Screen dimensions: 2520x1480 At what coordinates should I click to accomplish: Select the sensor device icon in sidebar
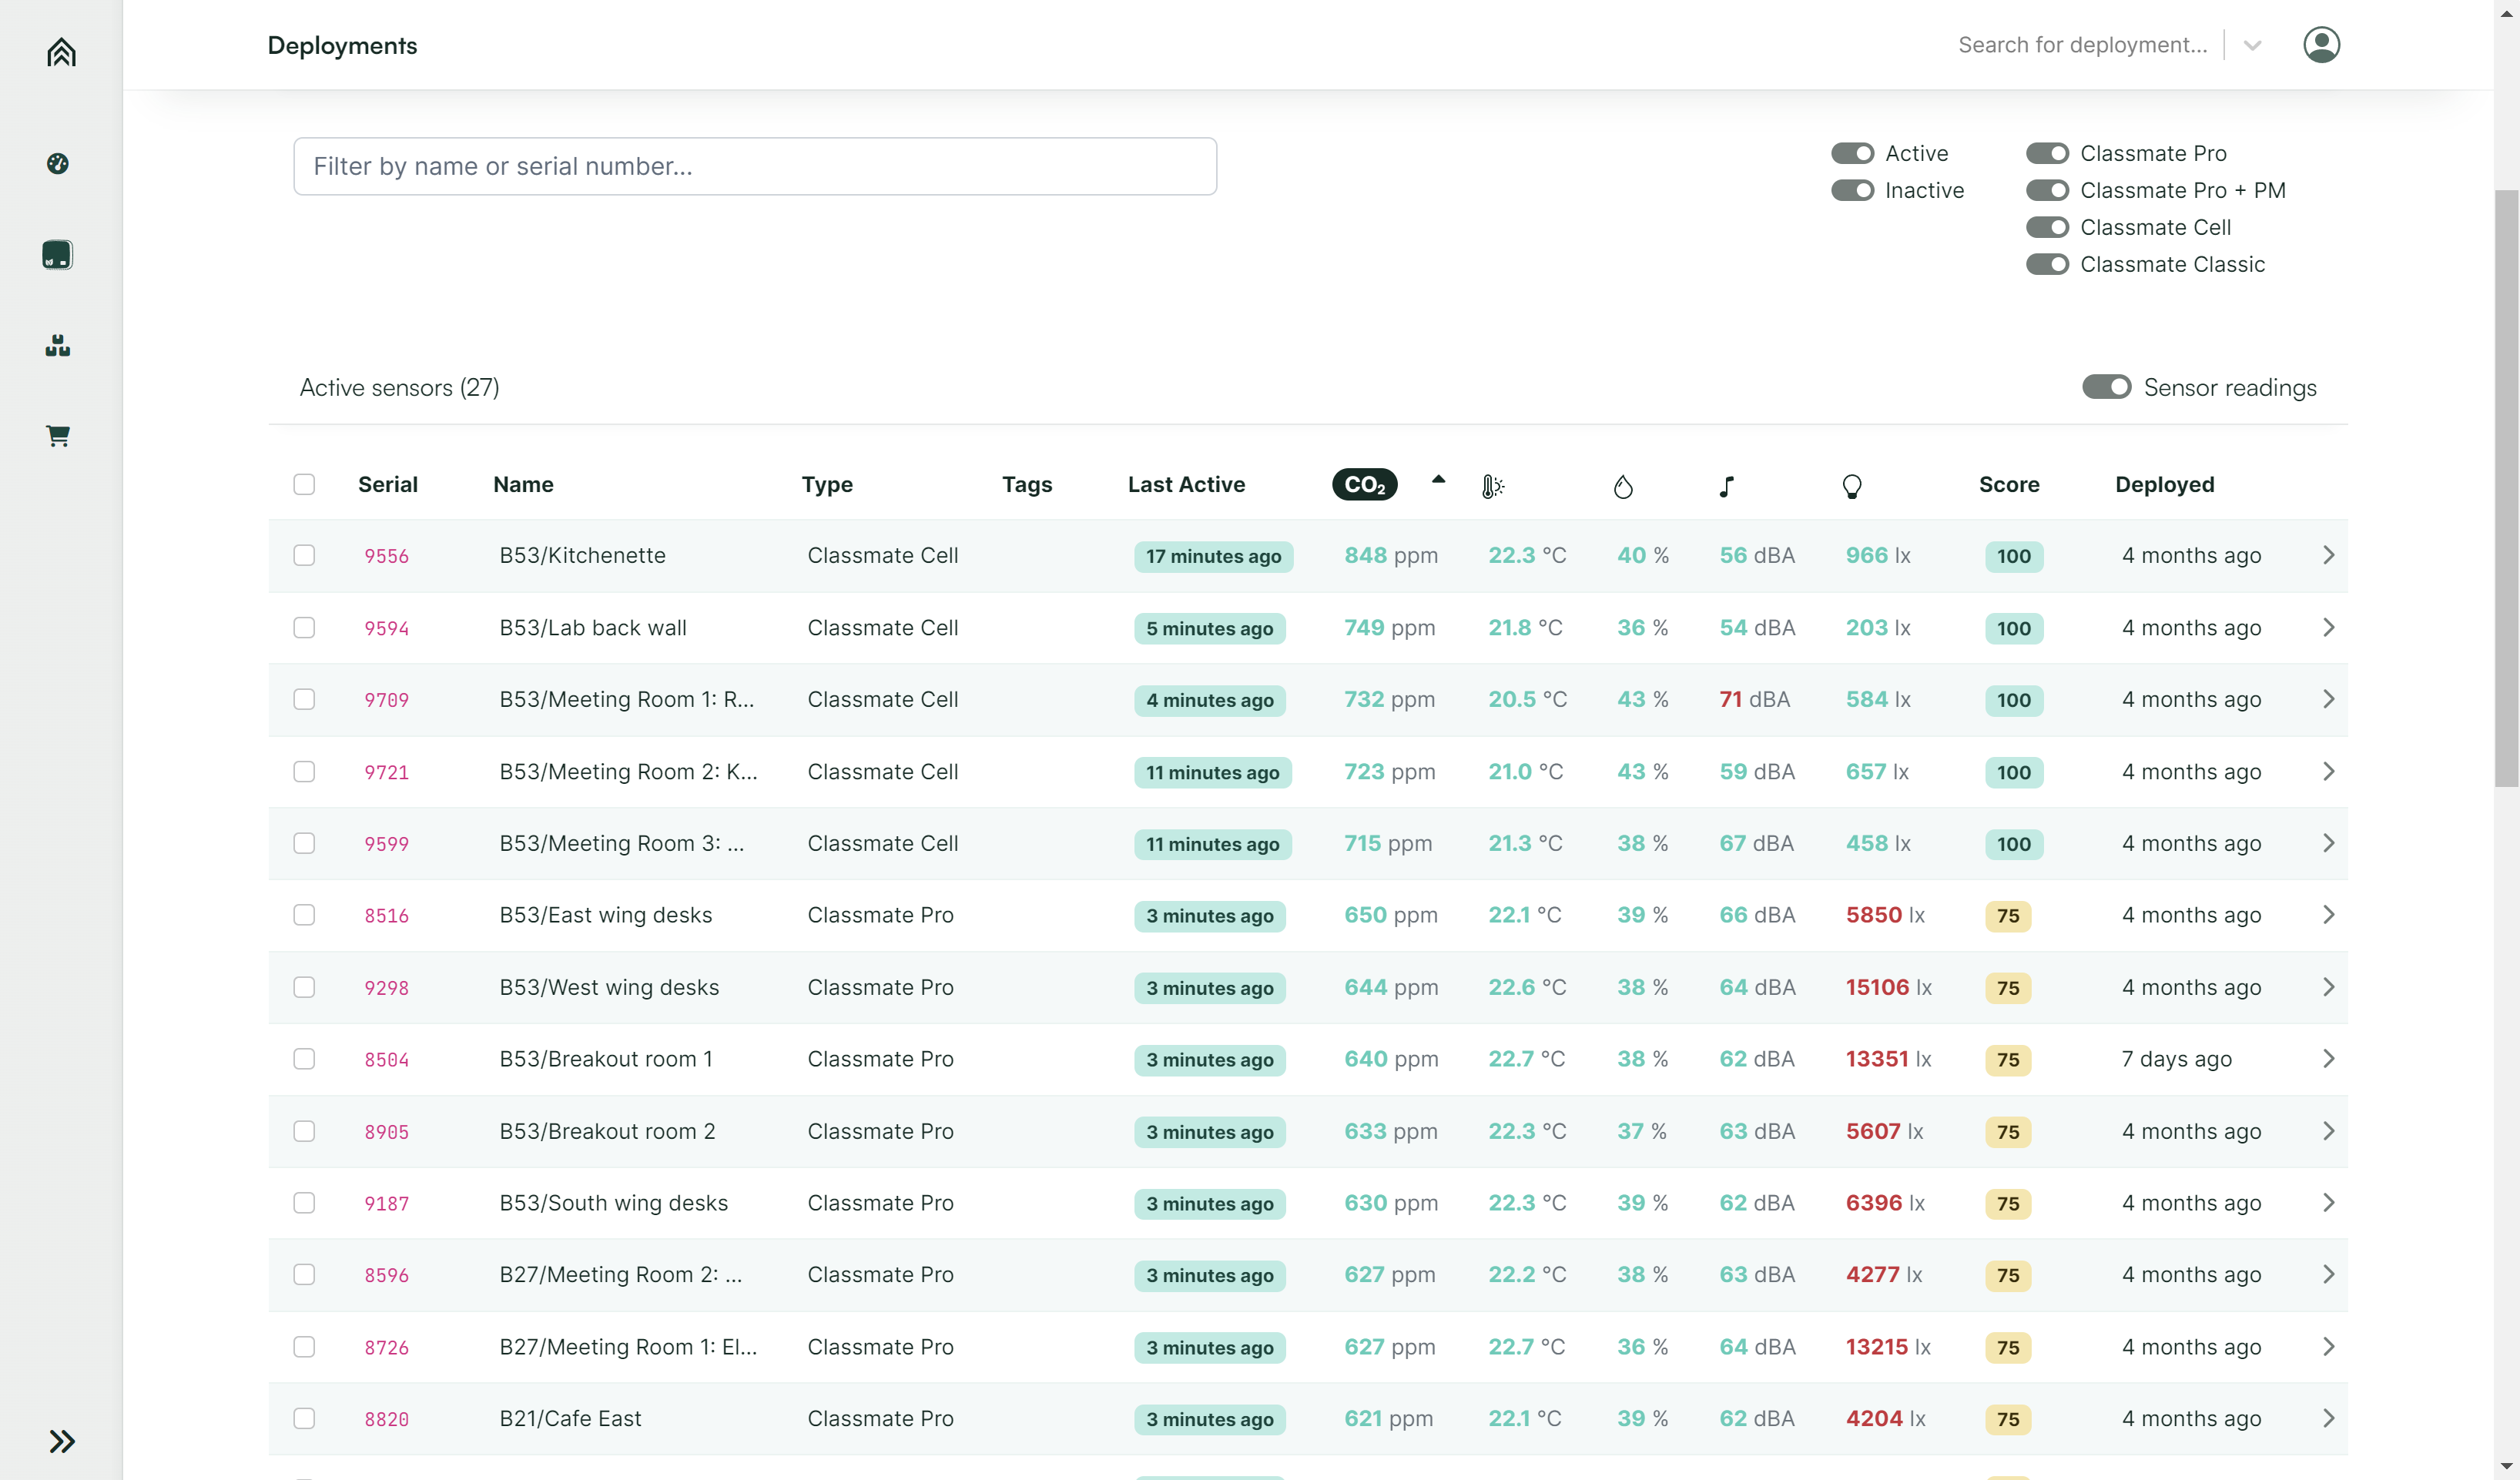tap(58, 255)
